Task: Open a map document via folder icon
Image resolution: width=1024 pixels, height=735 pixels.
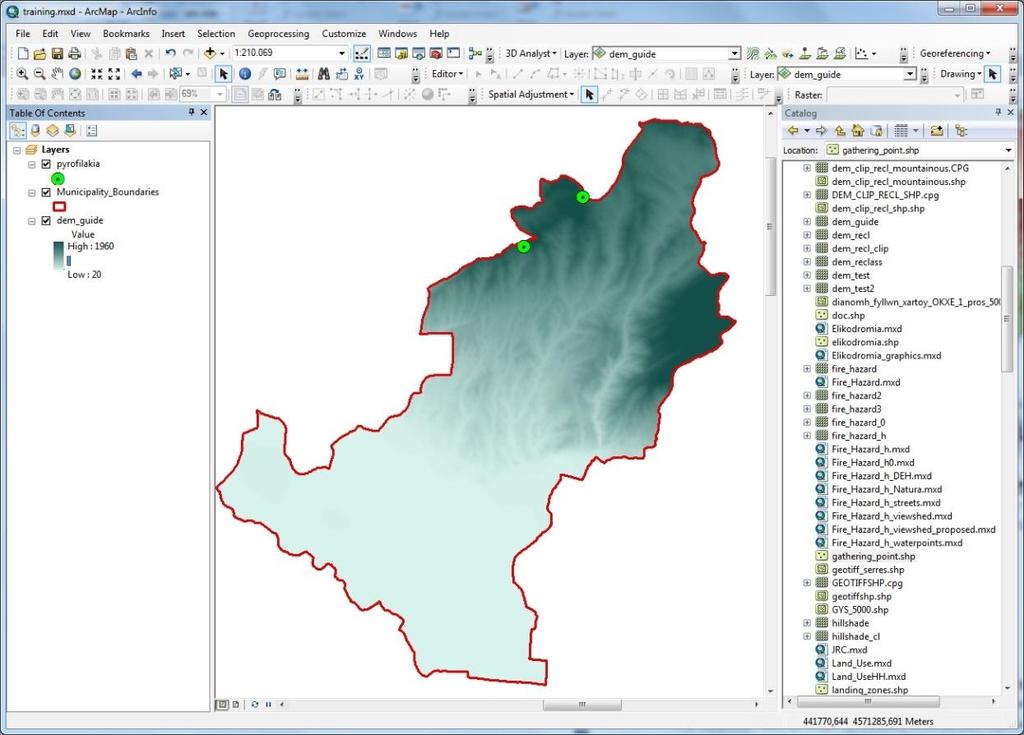Action: [40, 54]
